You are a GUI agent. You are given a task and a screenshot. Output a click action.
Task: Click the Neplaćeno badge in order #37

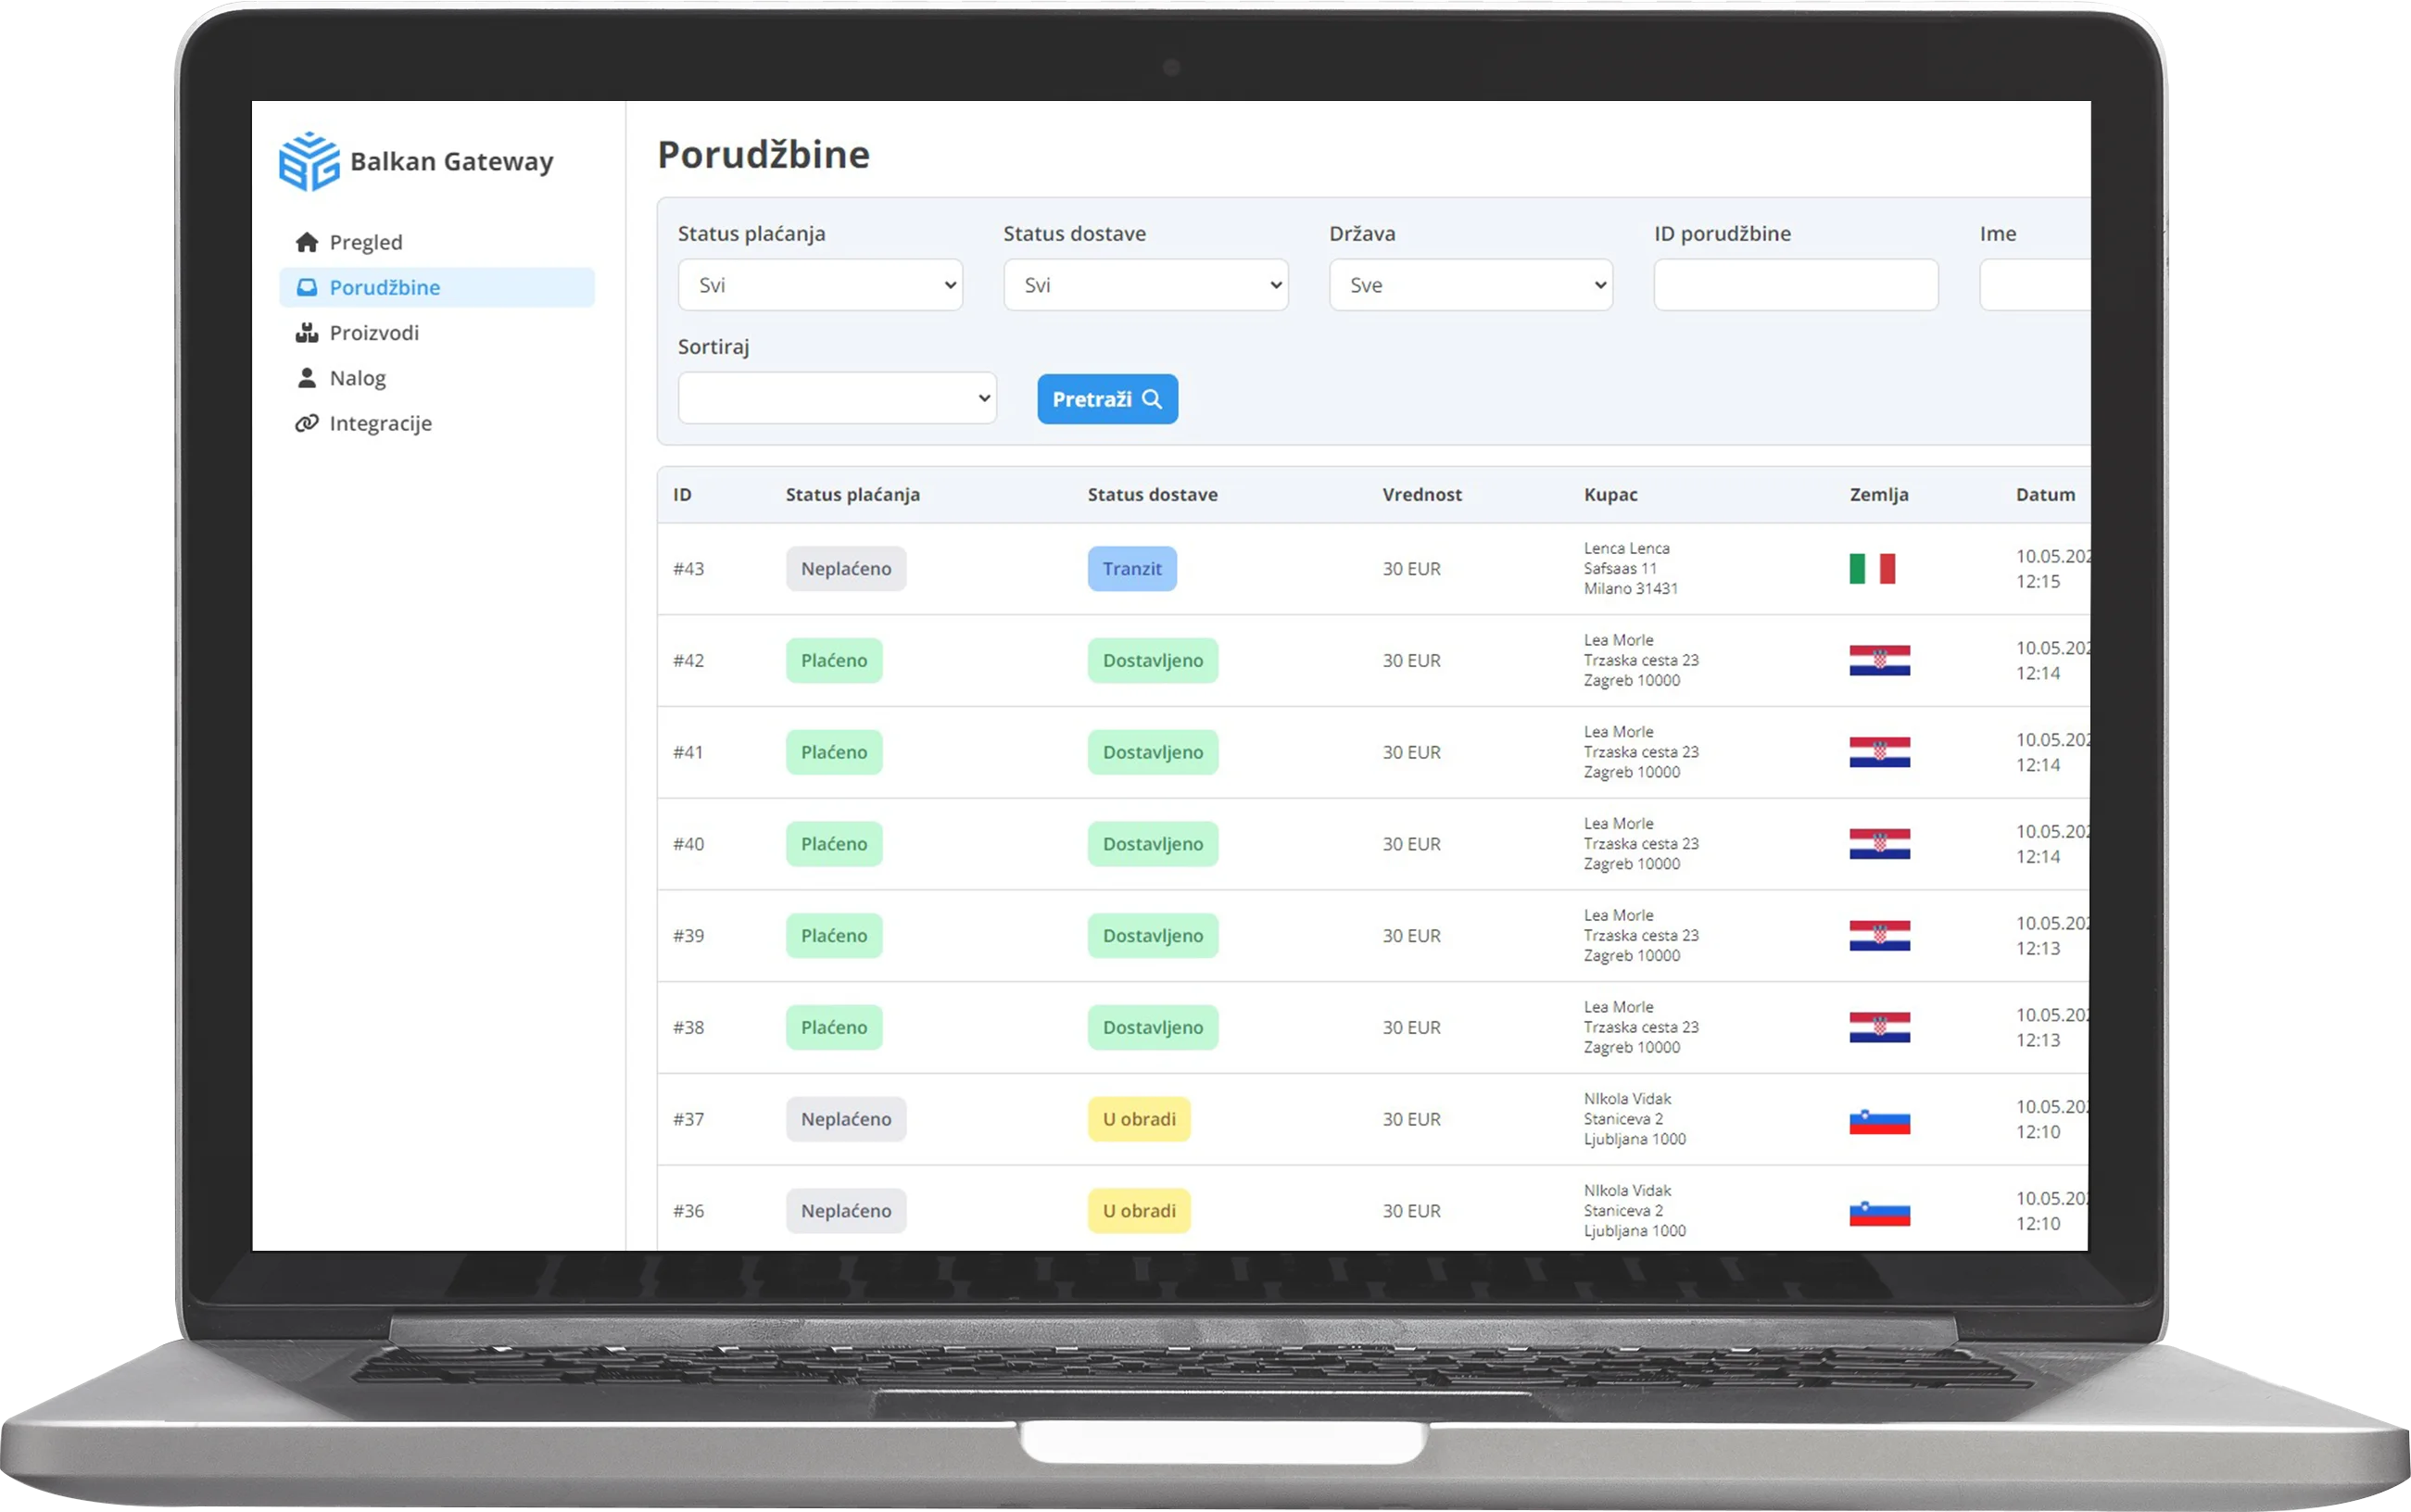click(x=846, y=1119)
